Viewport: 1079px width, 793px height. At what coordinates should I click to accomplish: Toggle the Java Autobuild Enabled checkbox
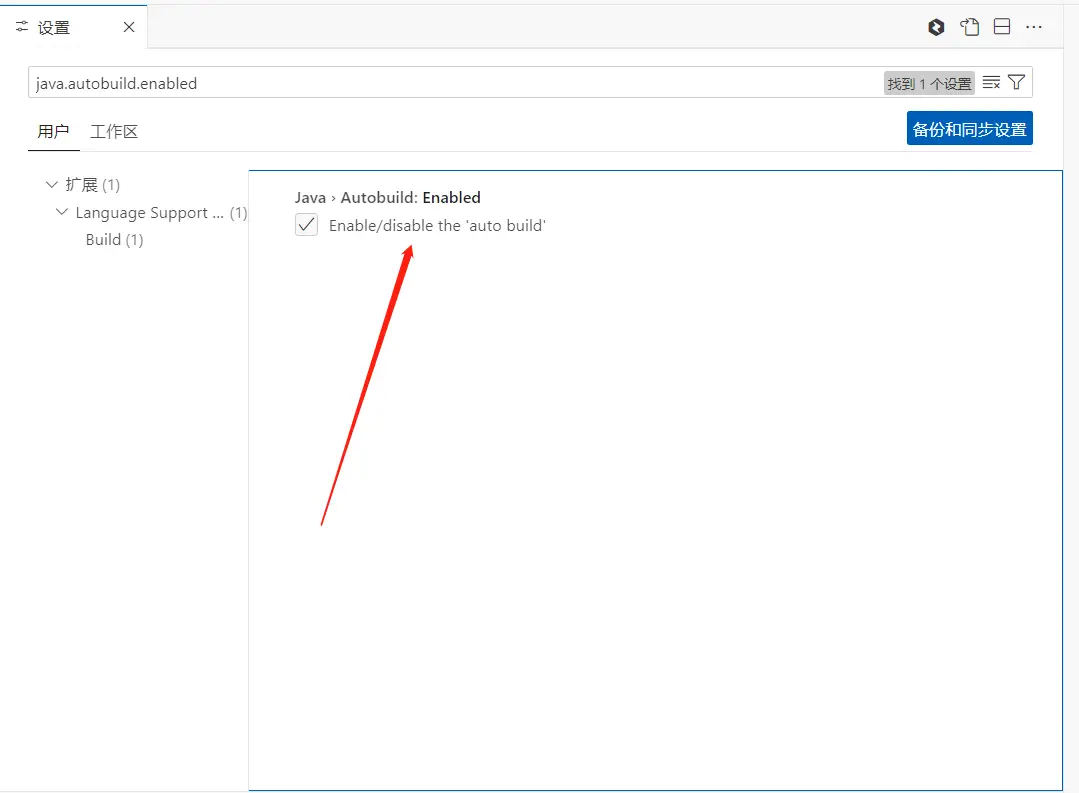[x=306, y=225]
